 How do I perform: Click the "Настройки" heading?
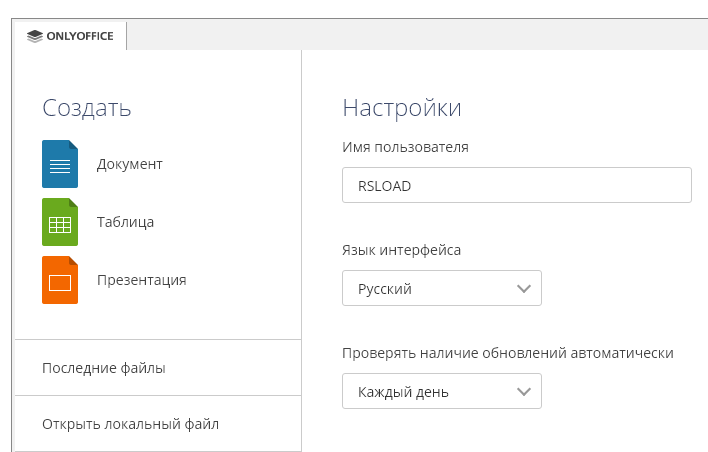pyautogui.click(x=402, y=108)
